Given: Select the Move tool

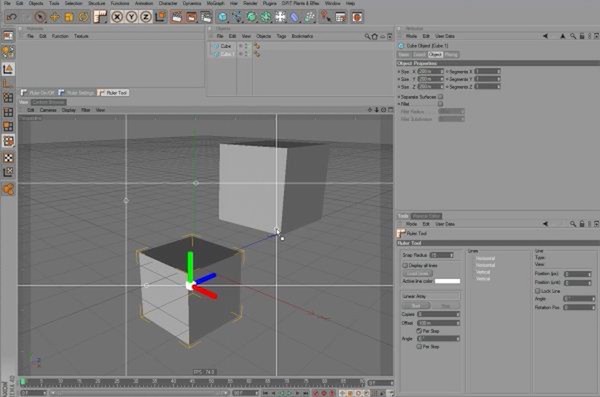Looking at the screenshot, I should point(55,17).
